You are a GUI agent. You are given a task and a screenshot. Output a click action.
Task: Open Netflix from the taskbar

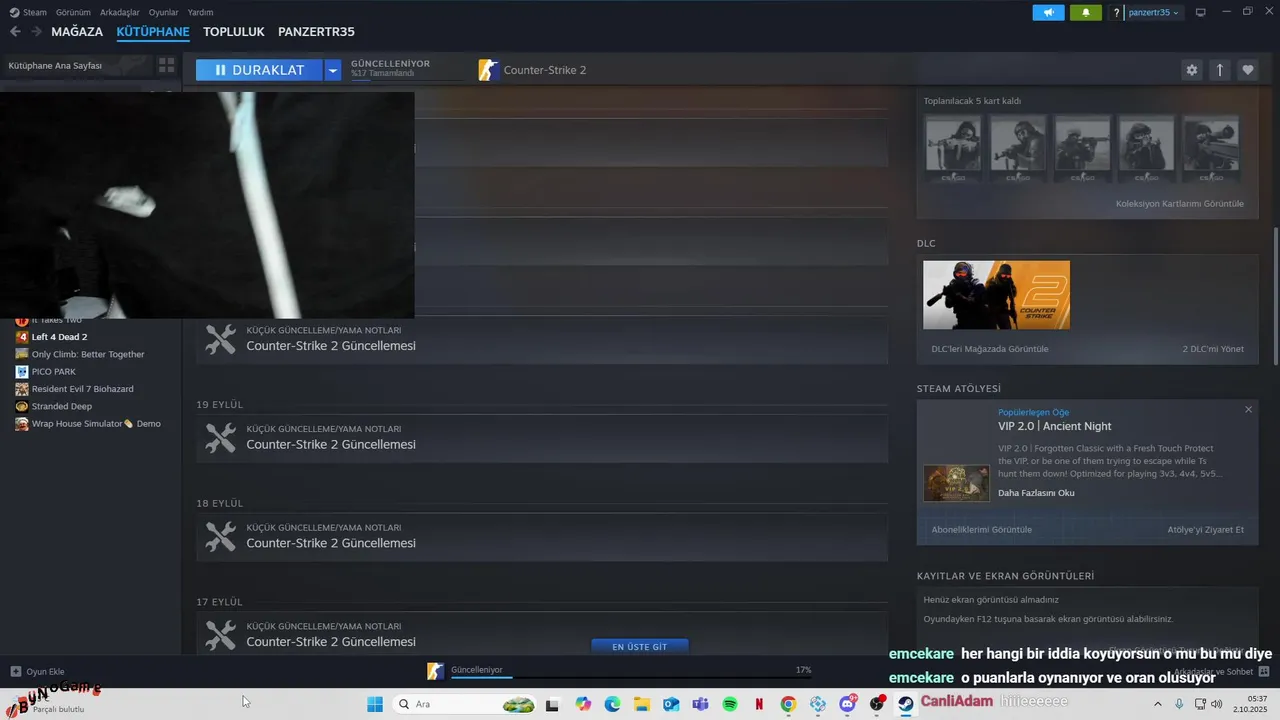click(x=759, y=704)
